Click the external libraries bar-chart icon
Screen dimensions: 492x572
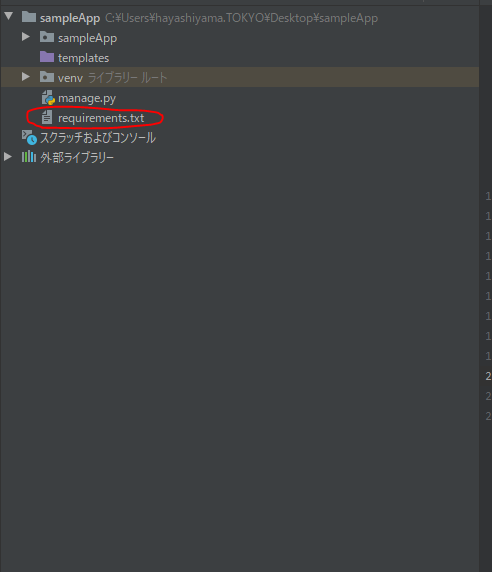coord(29,157)
